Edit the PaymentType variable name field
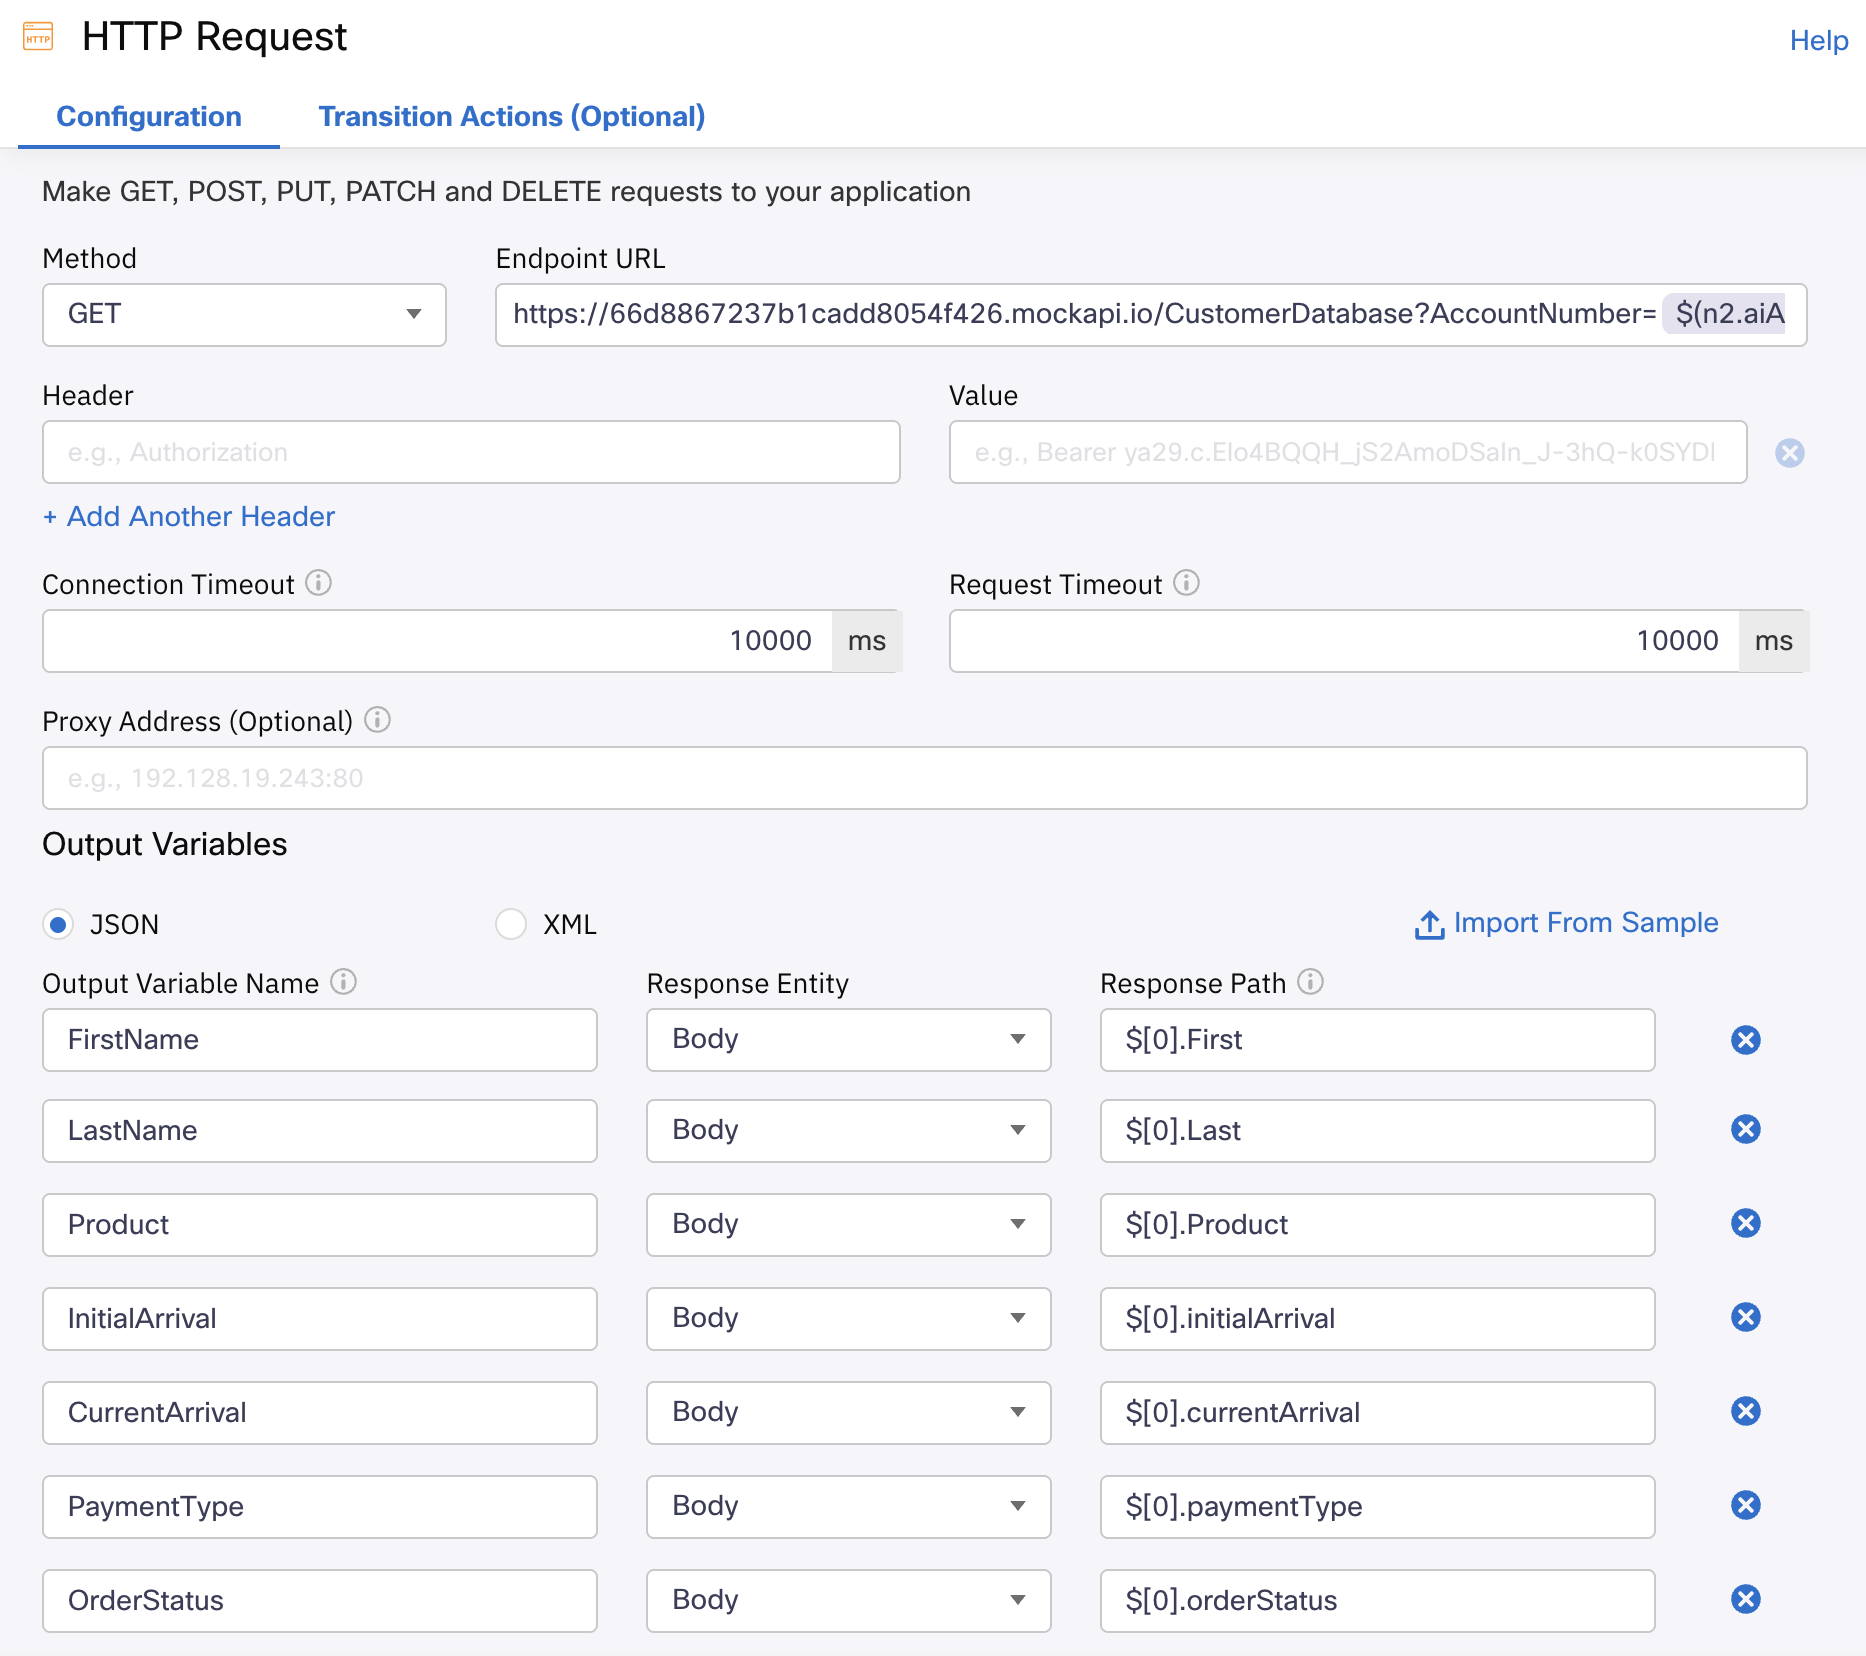The image size is (1866, 1656). [x=320, y=1507]
